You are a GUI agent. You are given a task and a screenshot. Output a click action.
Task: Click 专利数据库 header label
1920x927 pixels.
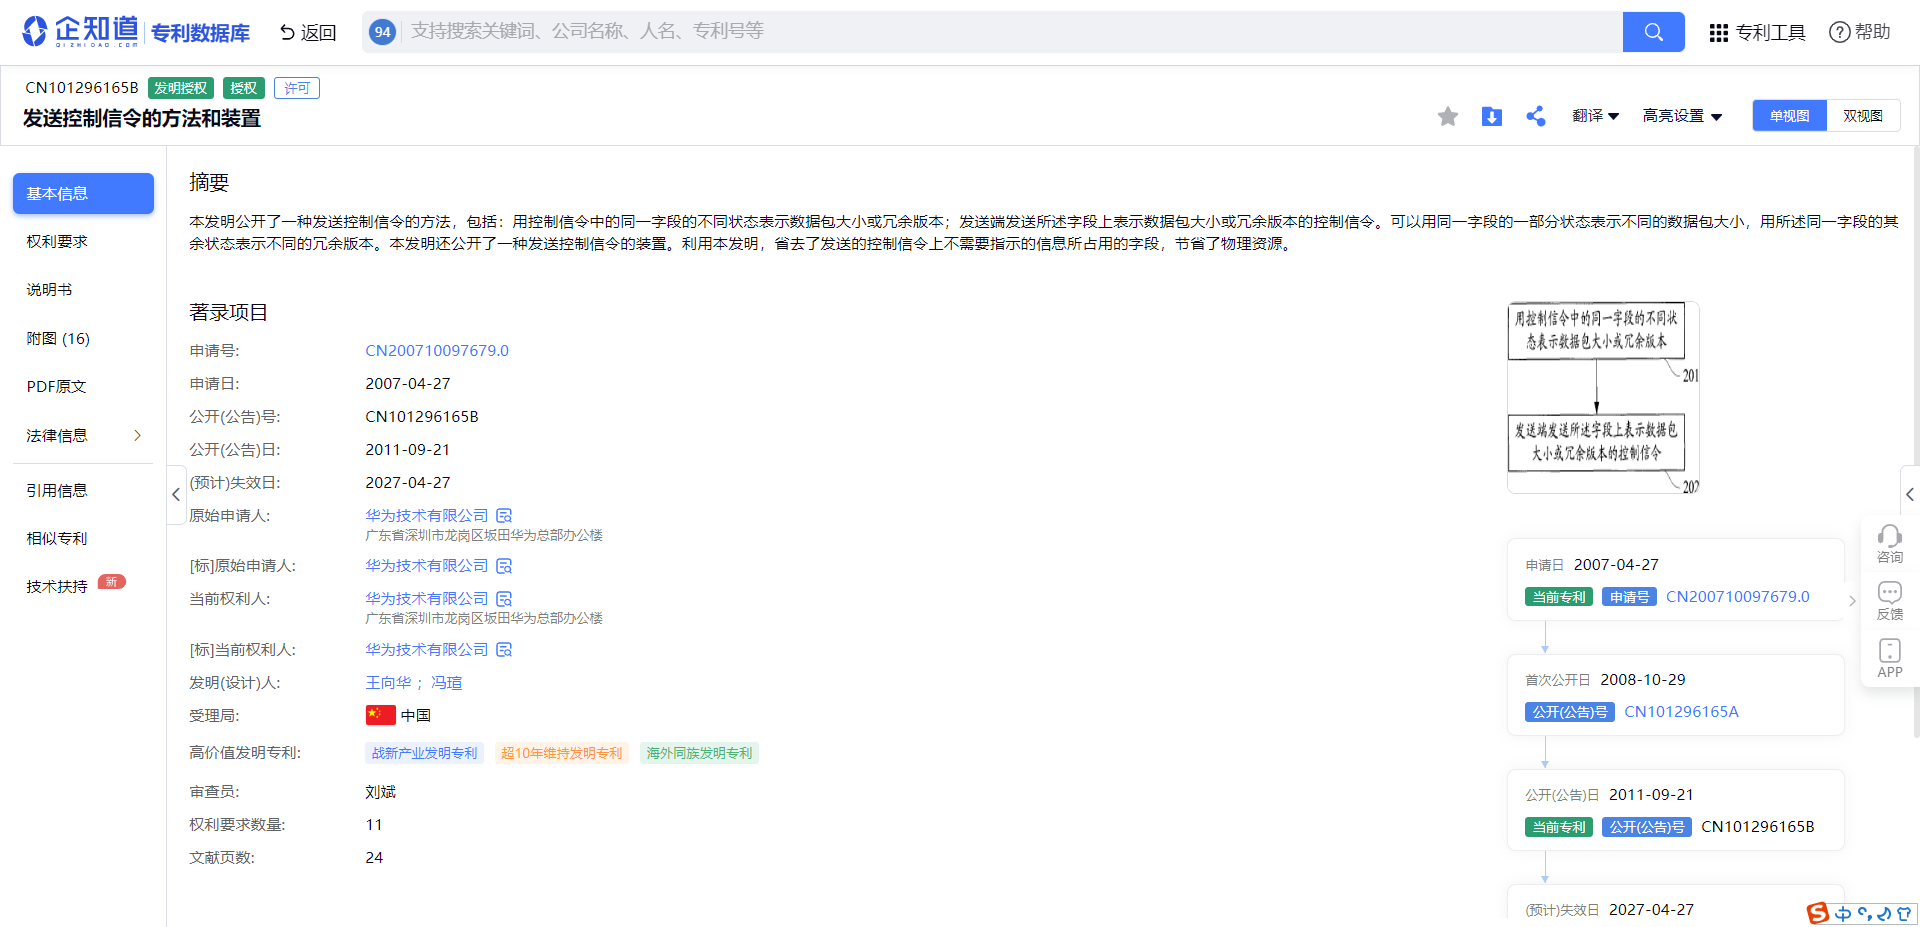(200, 33)
